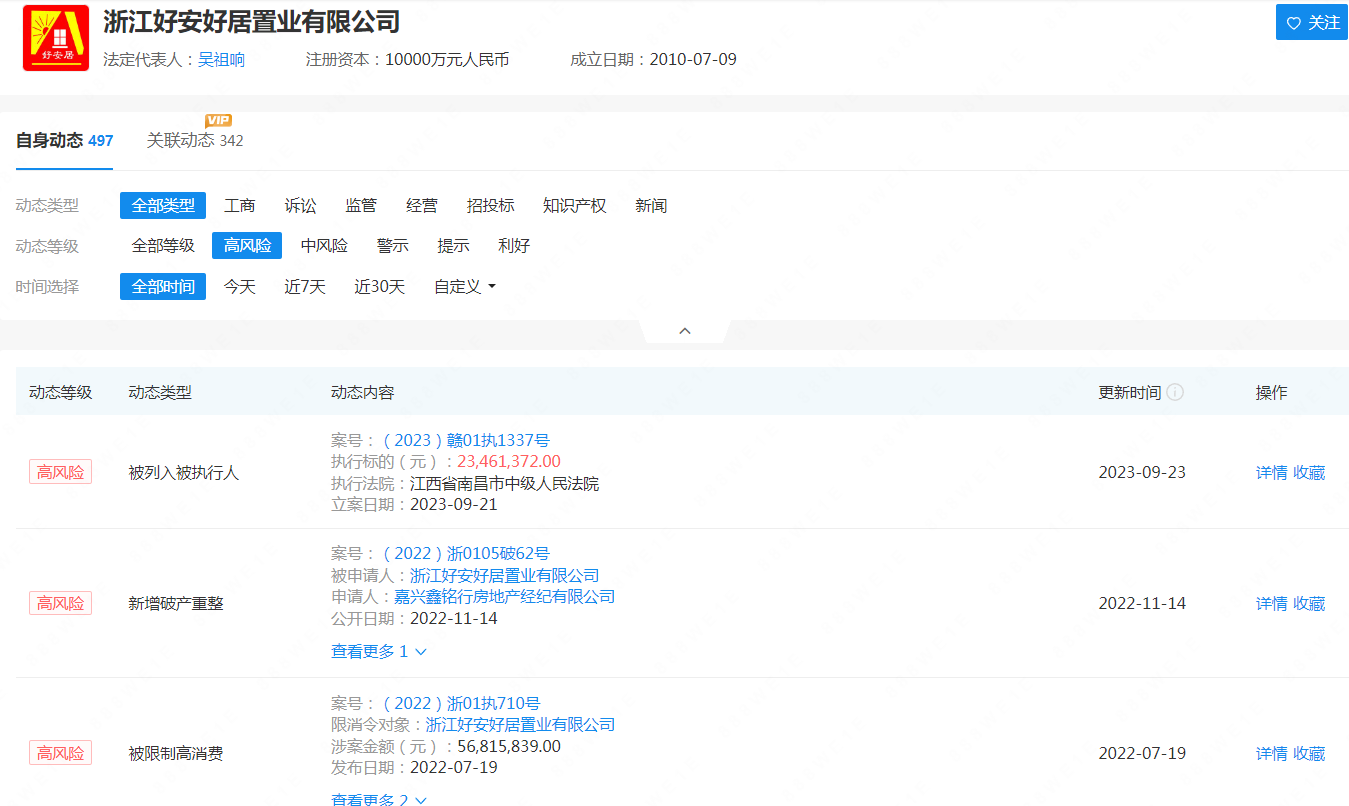The image size is (1349, 806).
Task: Click 高风险 tag in the 被列入被执行人 row
Action: (x=60, y=472)
